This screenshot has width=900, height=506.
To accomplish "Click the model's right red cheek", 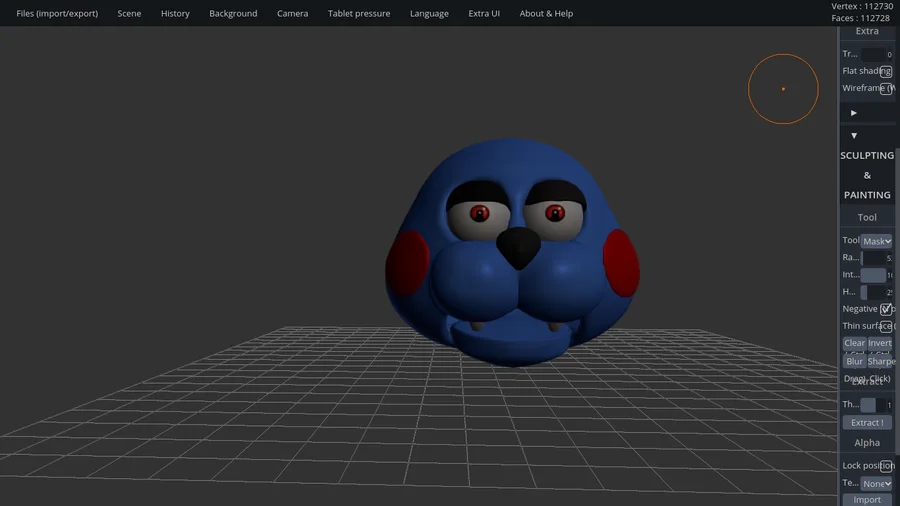I will tap(622, 263).
